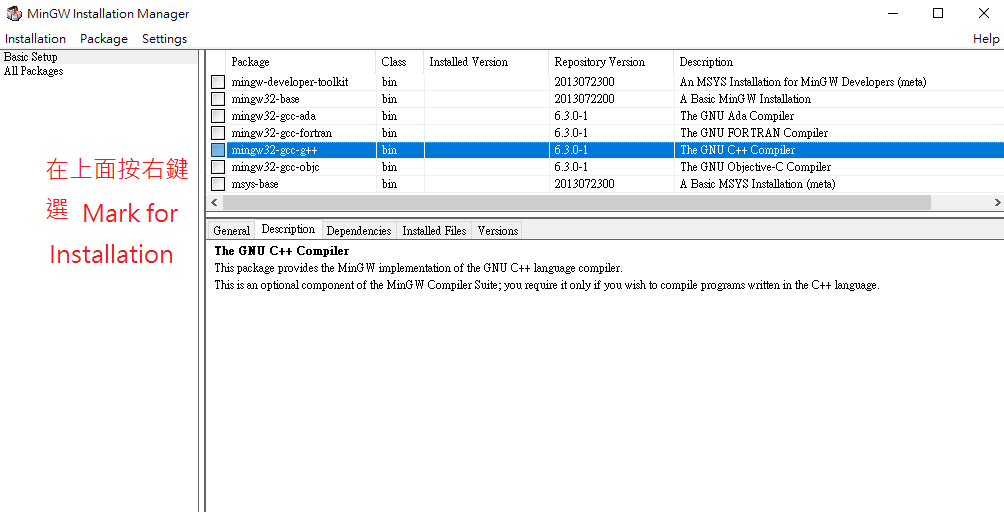Select the mingw32-base package name
The image size is (1004, 512).
tap(266, 99)
